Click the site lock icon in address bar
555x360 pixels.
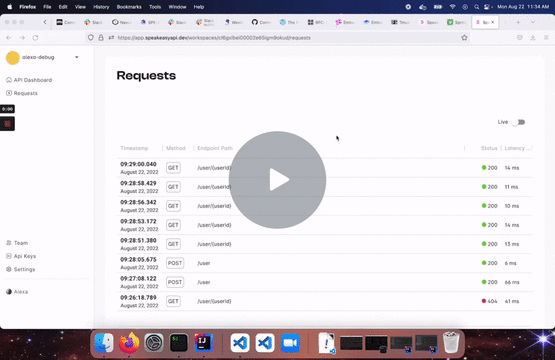(x=101, y=38)
